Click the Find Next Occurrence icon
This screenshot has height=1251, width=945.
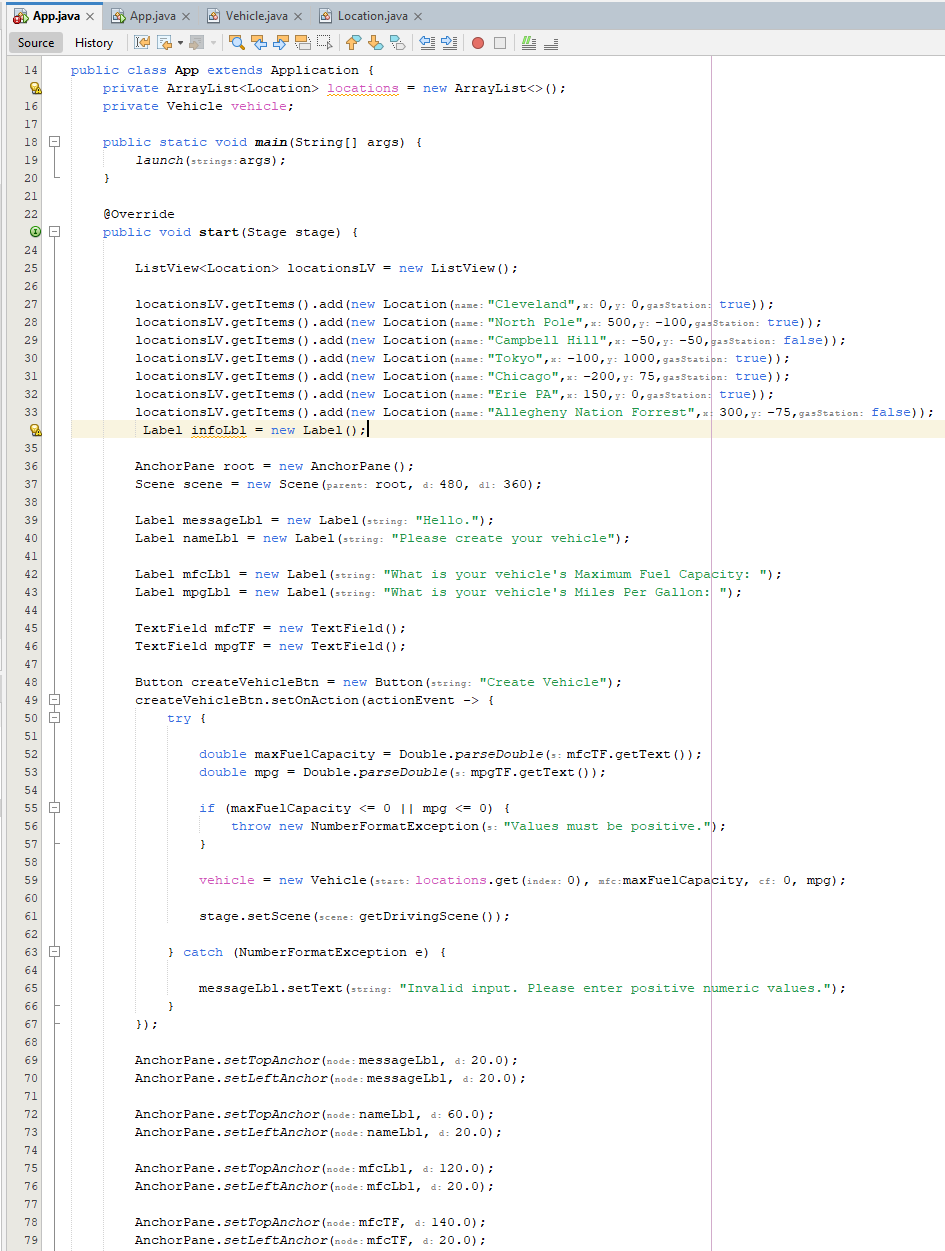[x=282, y=42]
